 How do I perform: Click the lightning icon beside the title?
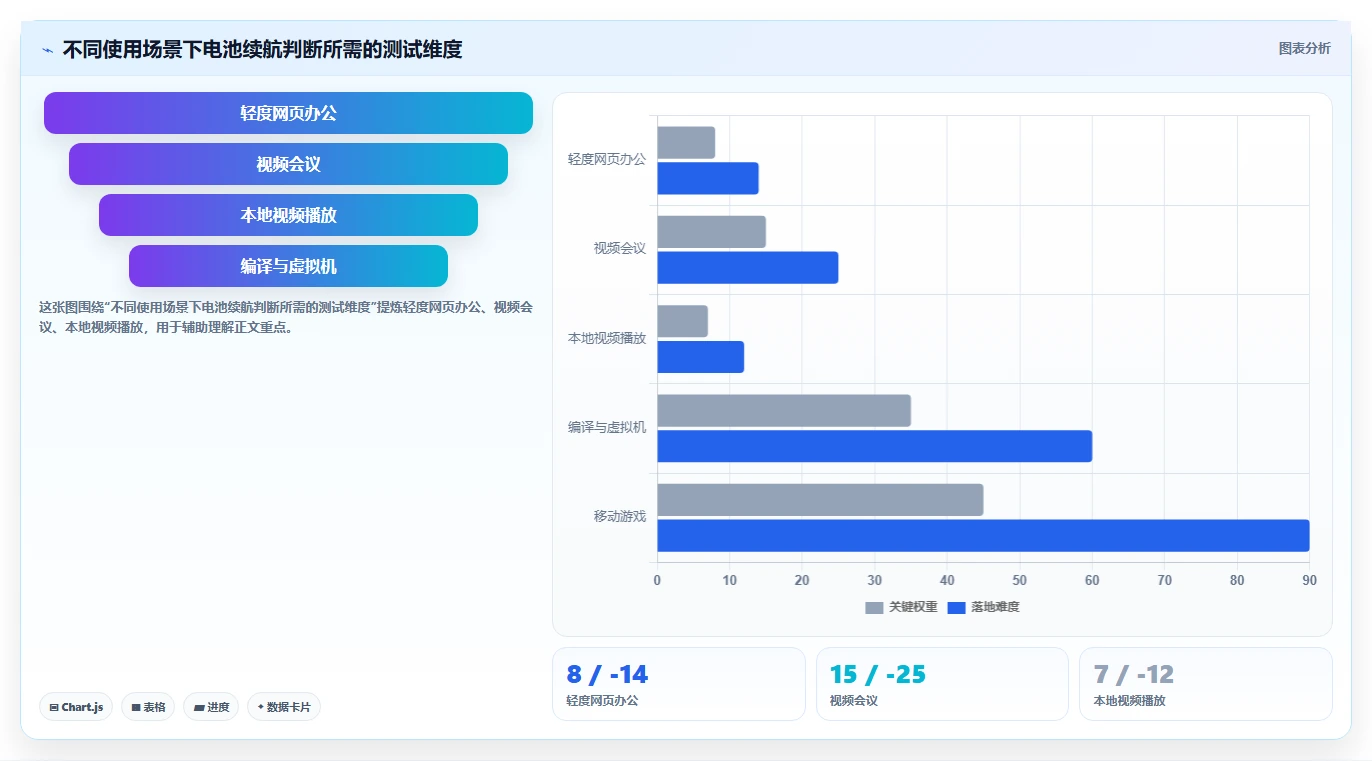coord(47,50)
